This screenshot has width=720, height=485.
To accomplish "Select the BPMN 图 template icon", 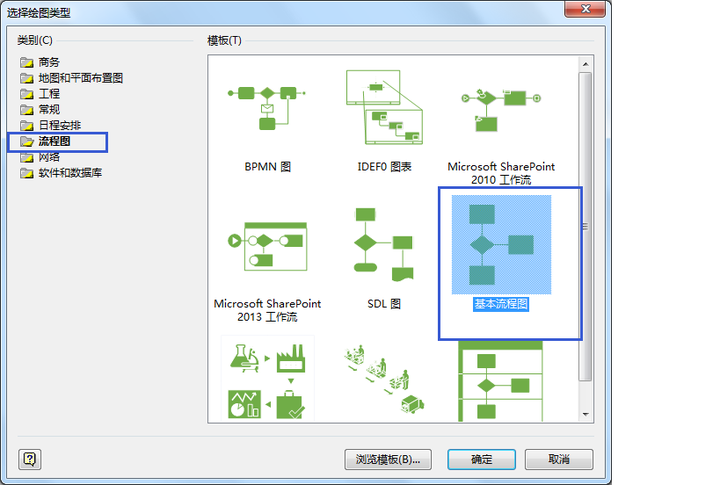I will [267, 108].
